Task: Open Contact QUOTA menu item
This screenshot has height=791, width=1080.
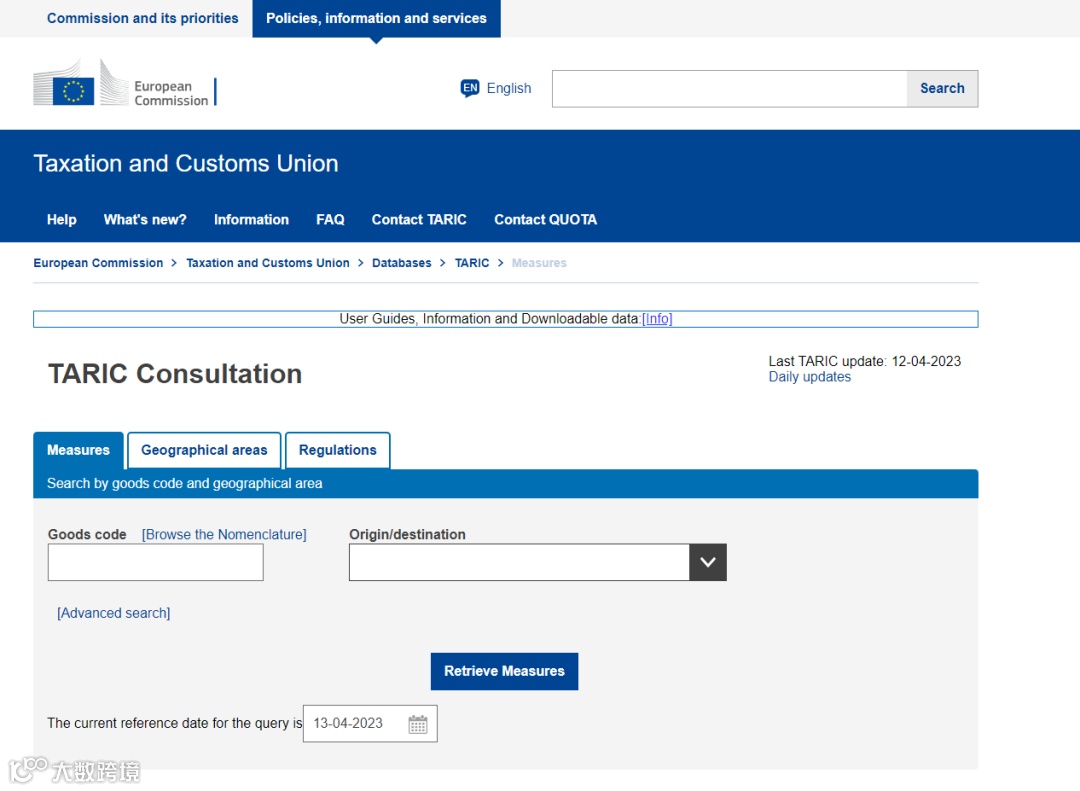Action: click(x=546, y=220)
